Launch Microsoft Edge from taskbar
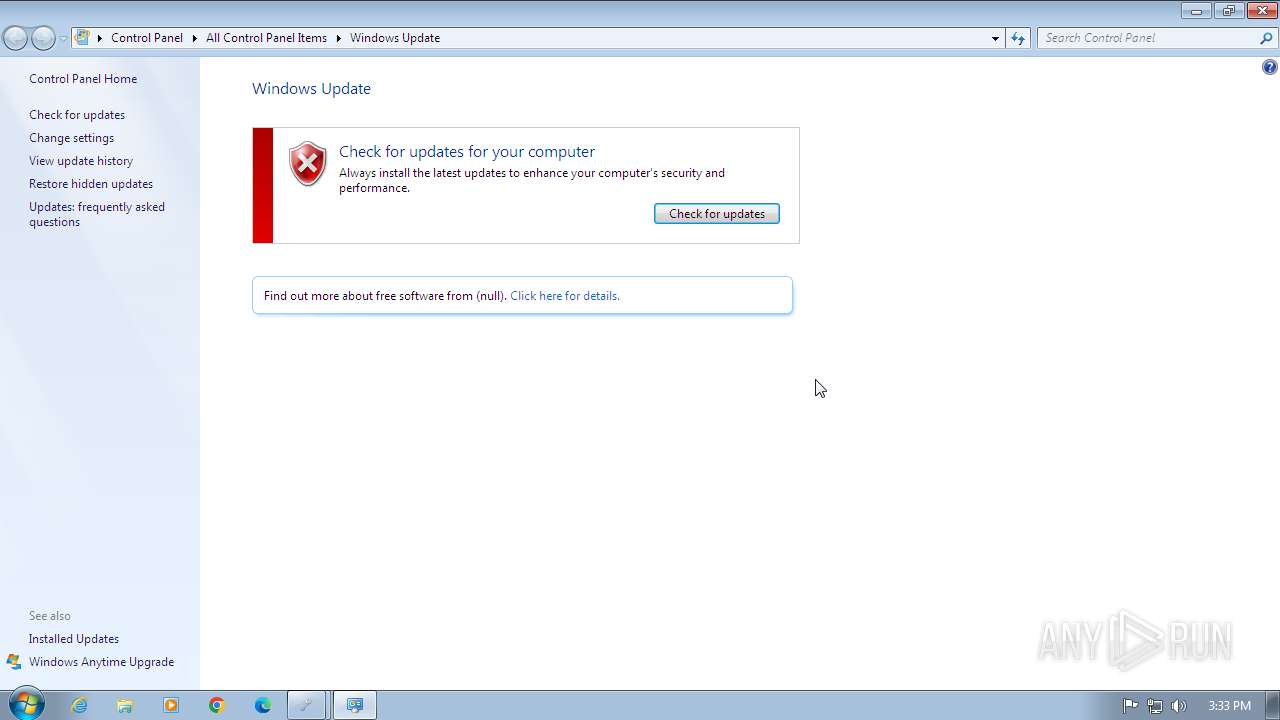Image resolution: width=1280 pixels, height=720 pixels. pos(263,705)
